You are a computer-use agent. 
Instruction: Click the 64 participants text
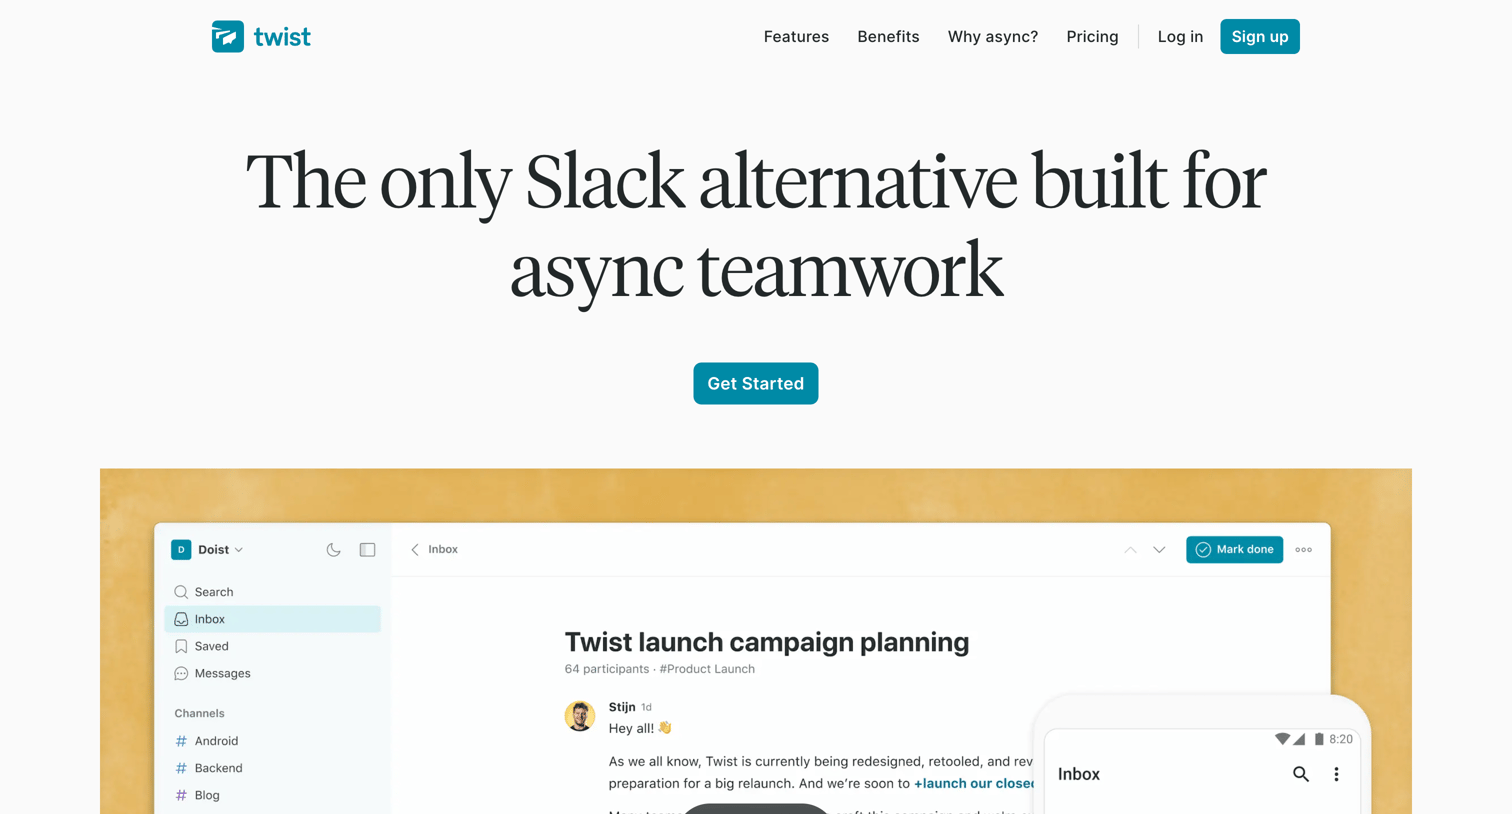(x=606, y=669)
